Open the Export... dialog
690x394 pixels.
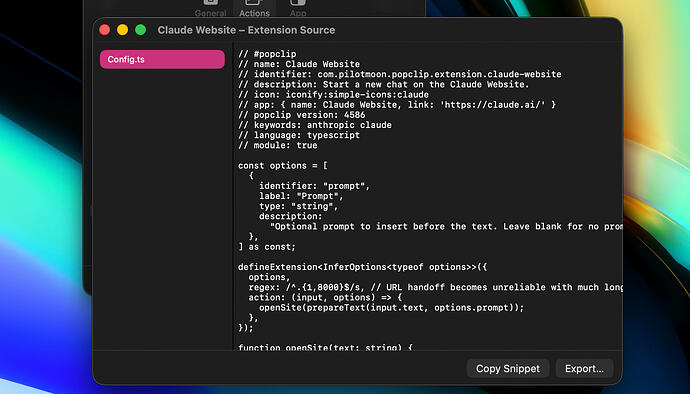pos(584,368)
